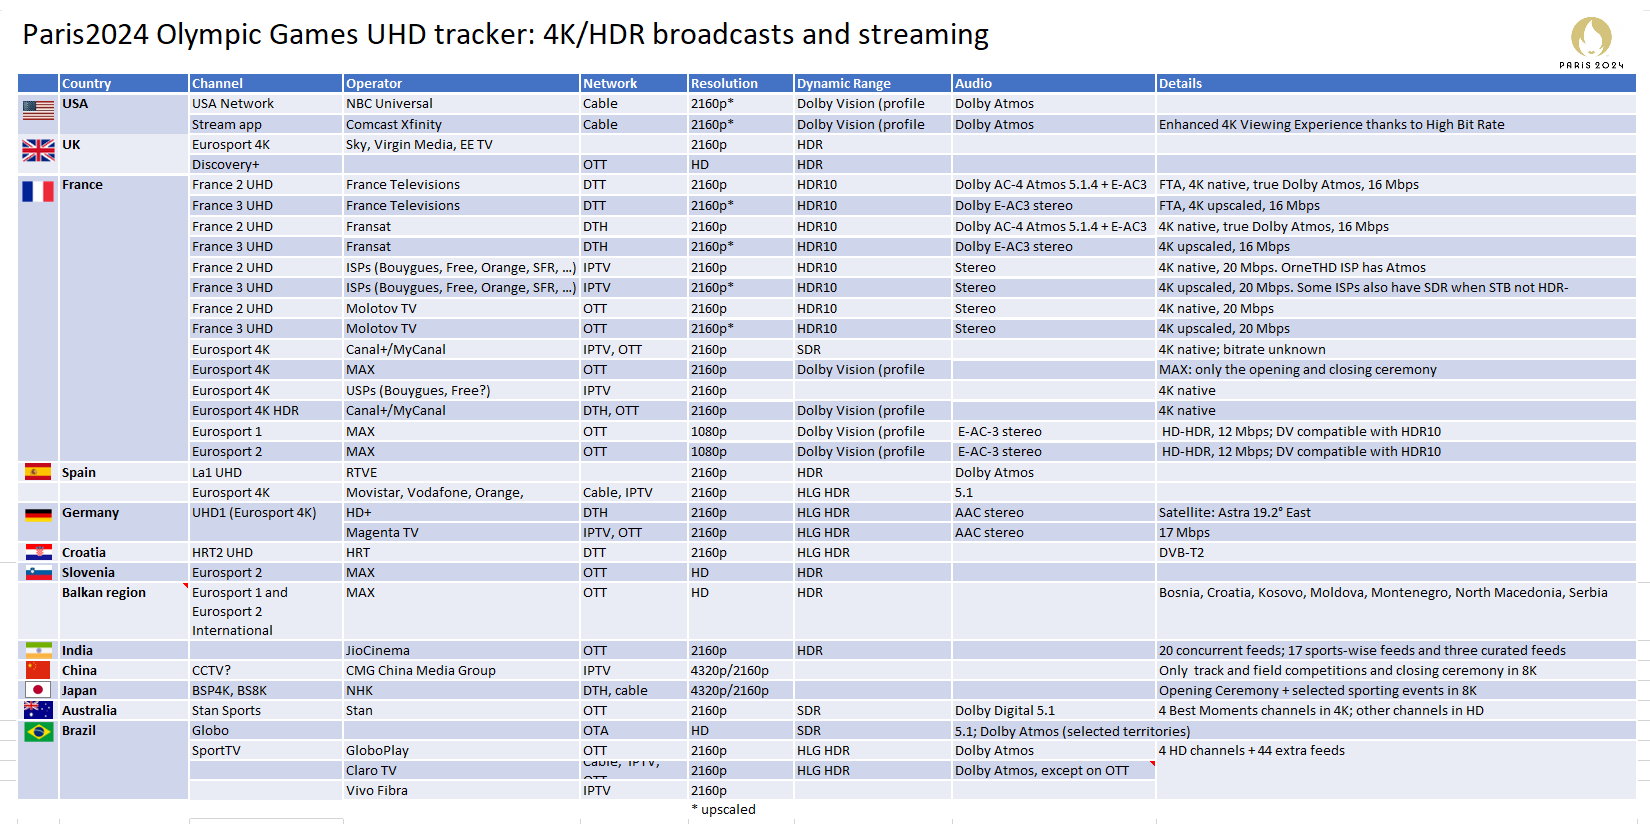Click the Details column header

1396,84
